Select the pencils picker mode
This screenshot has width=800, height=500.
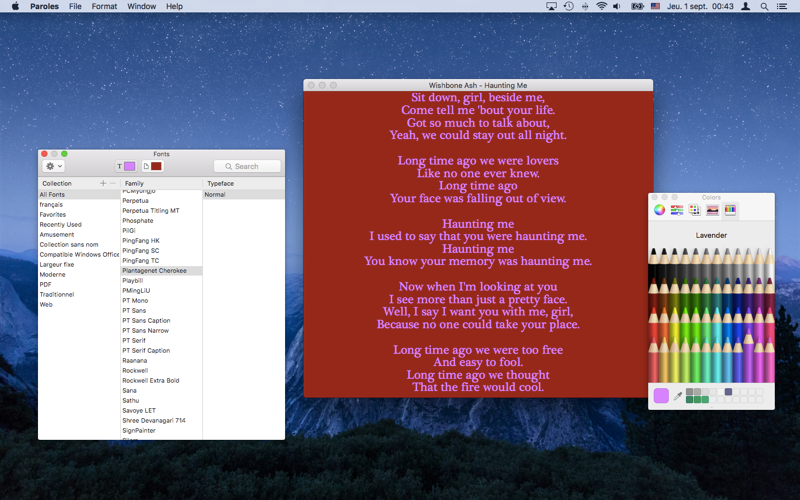(730, 210)
